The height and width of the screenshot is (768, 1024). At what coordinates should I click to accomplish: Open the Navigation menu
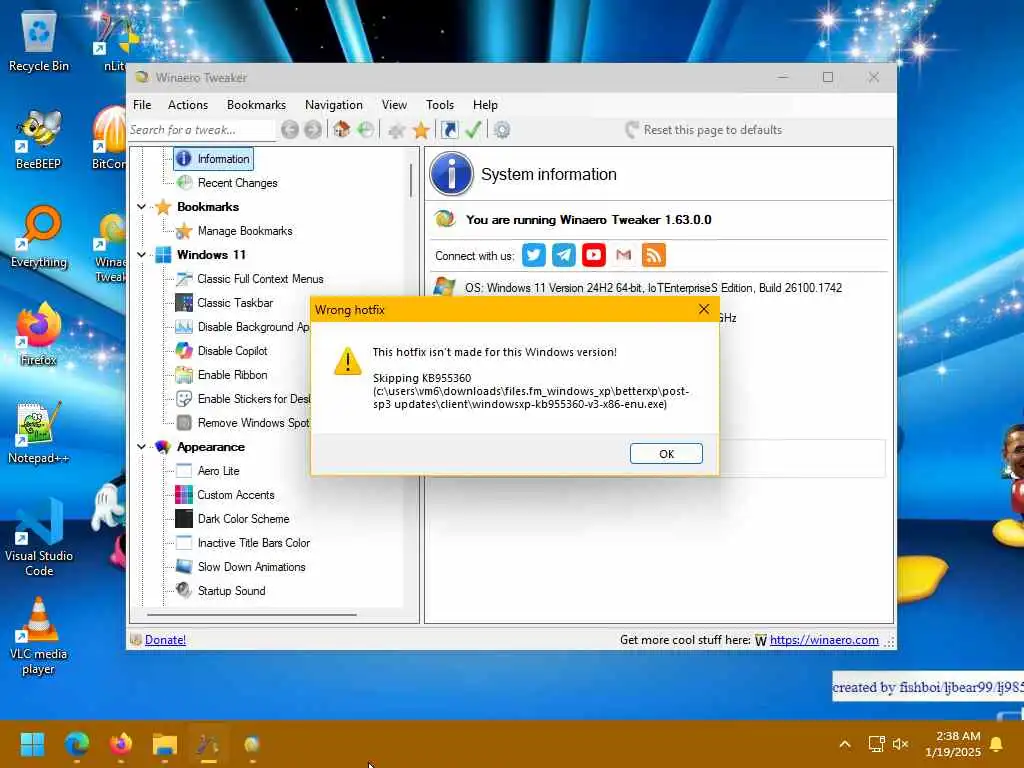point(333,104)
